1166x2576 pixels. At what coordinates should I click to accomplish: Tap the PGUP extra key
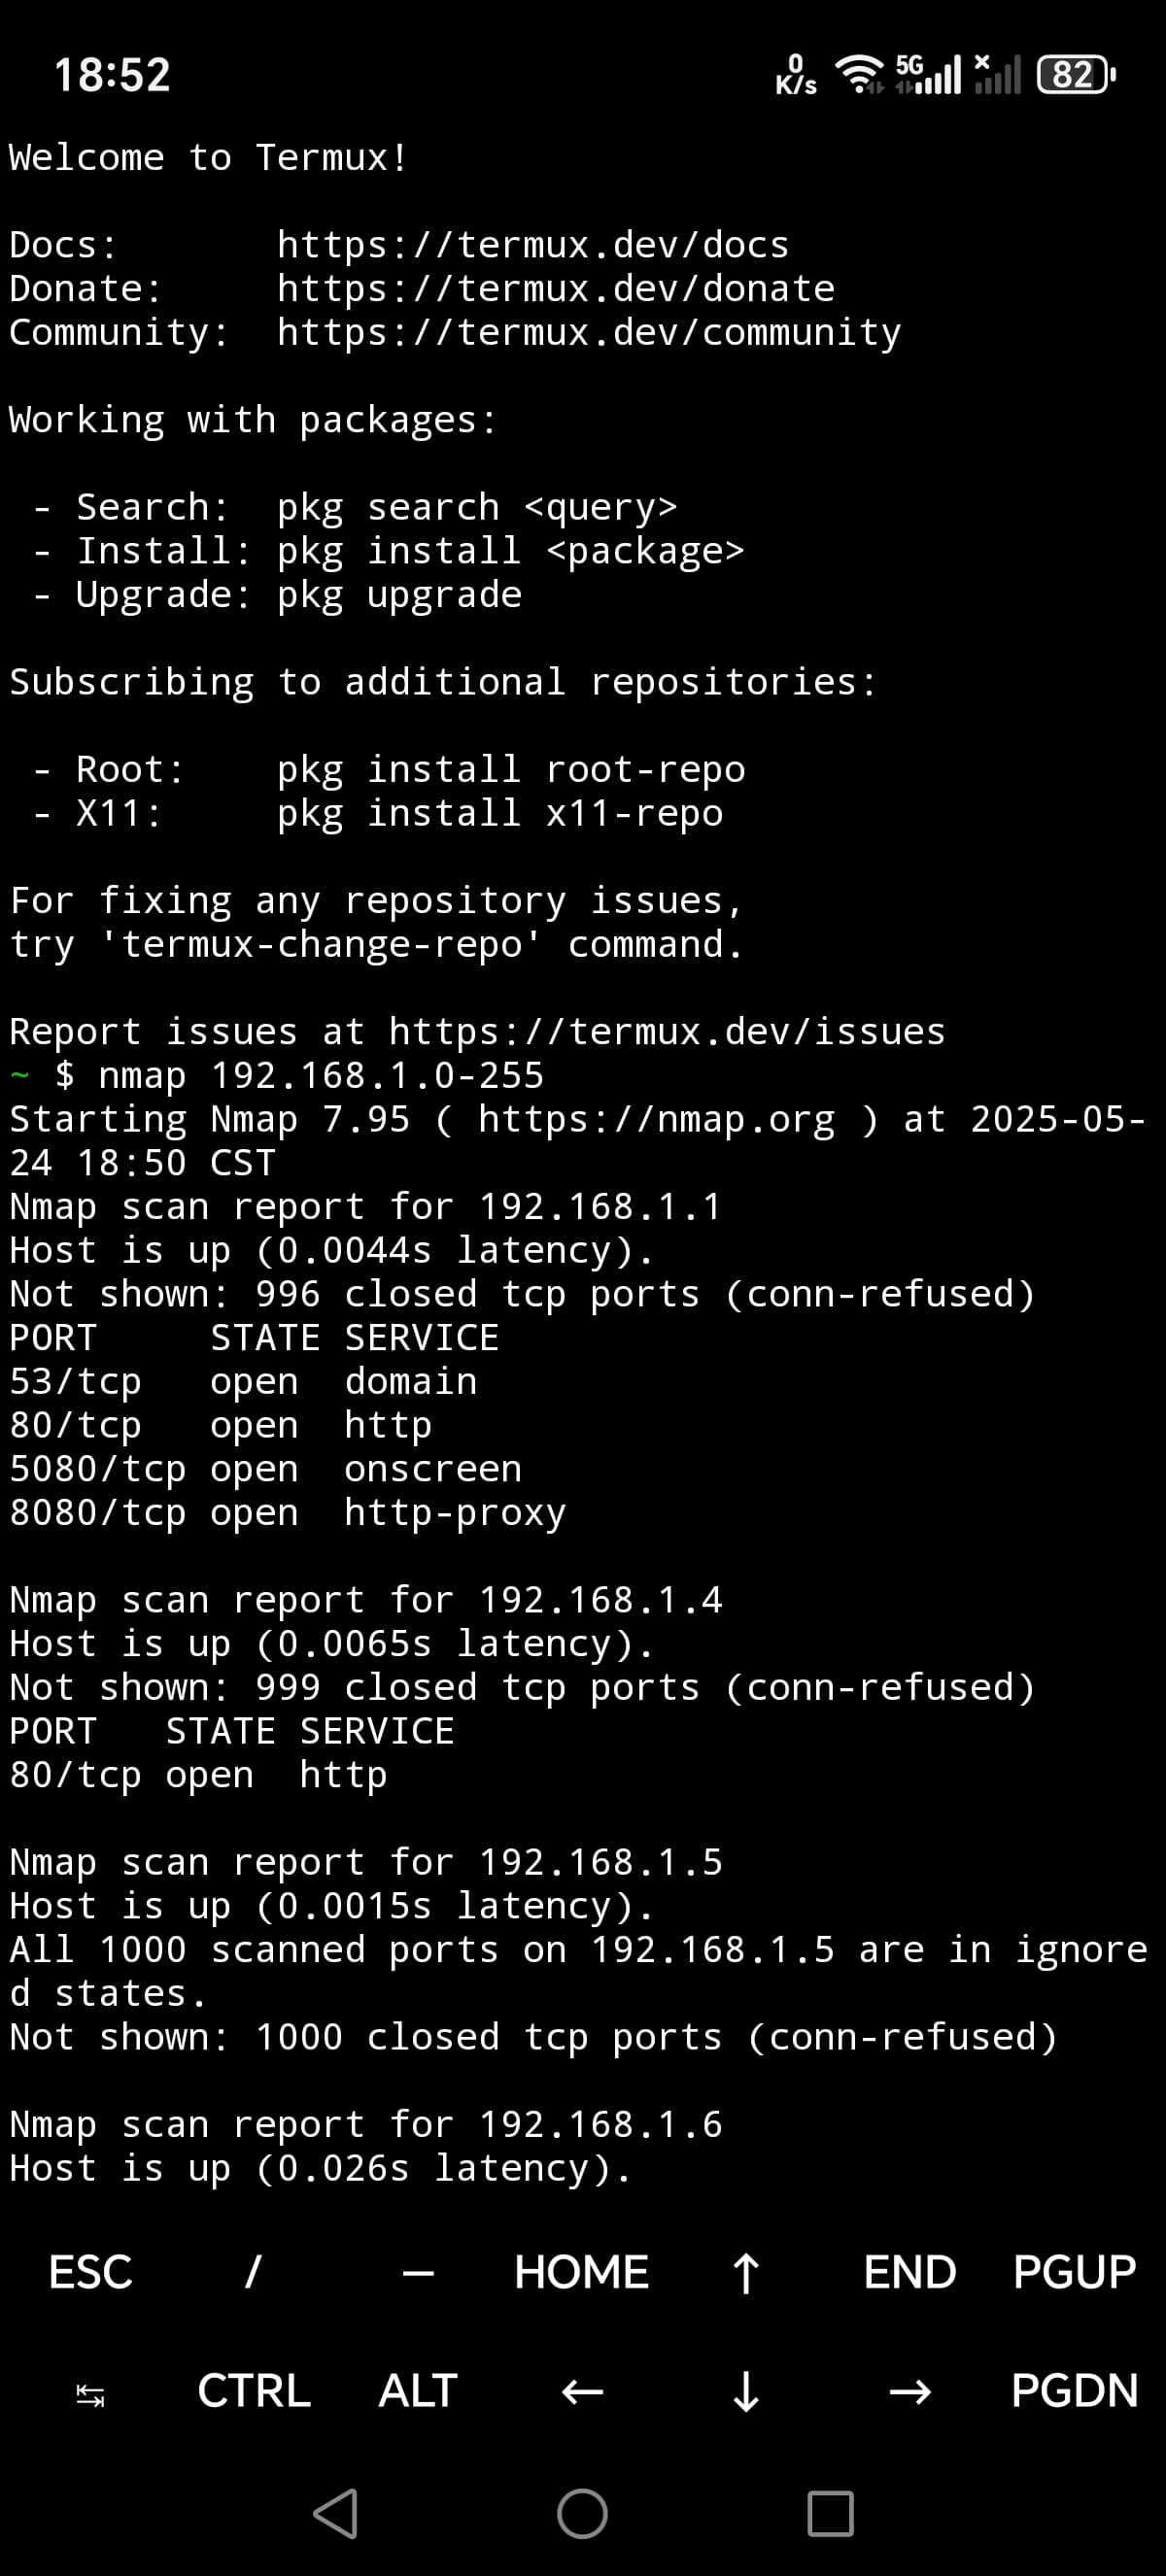(x=1075, y=2272)
